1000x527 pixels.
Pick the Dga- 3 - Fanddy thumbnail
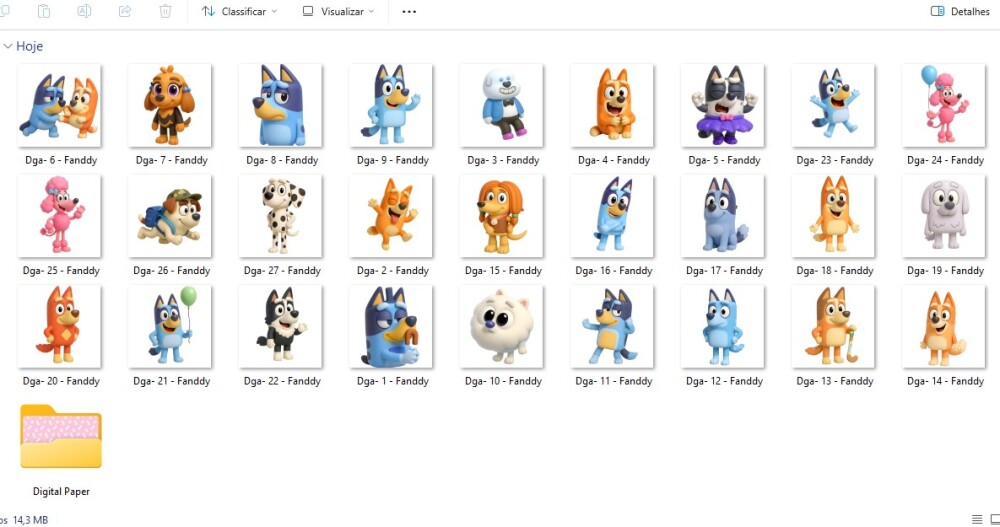coord(501,105)
